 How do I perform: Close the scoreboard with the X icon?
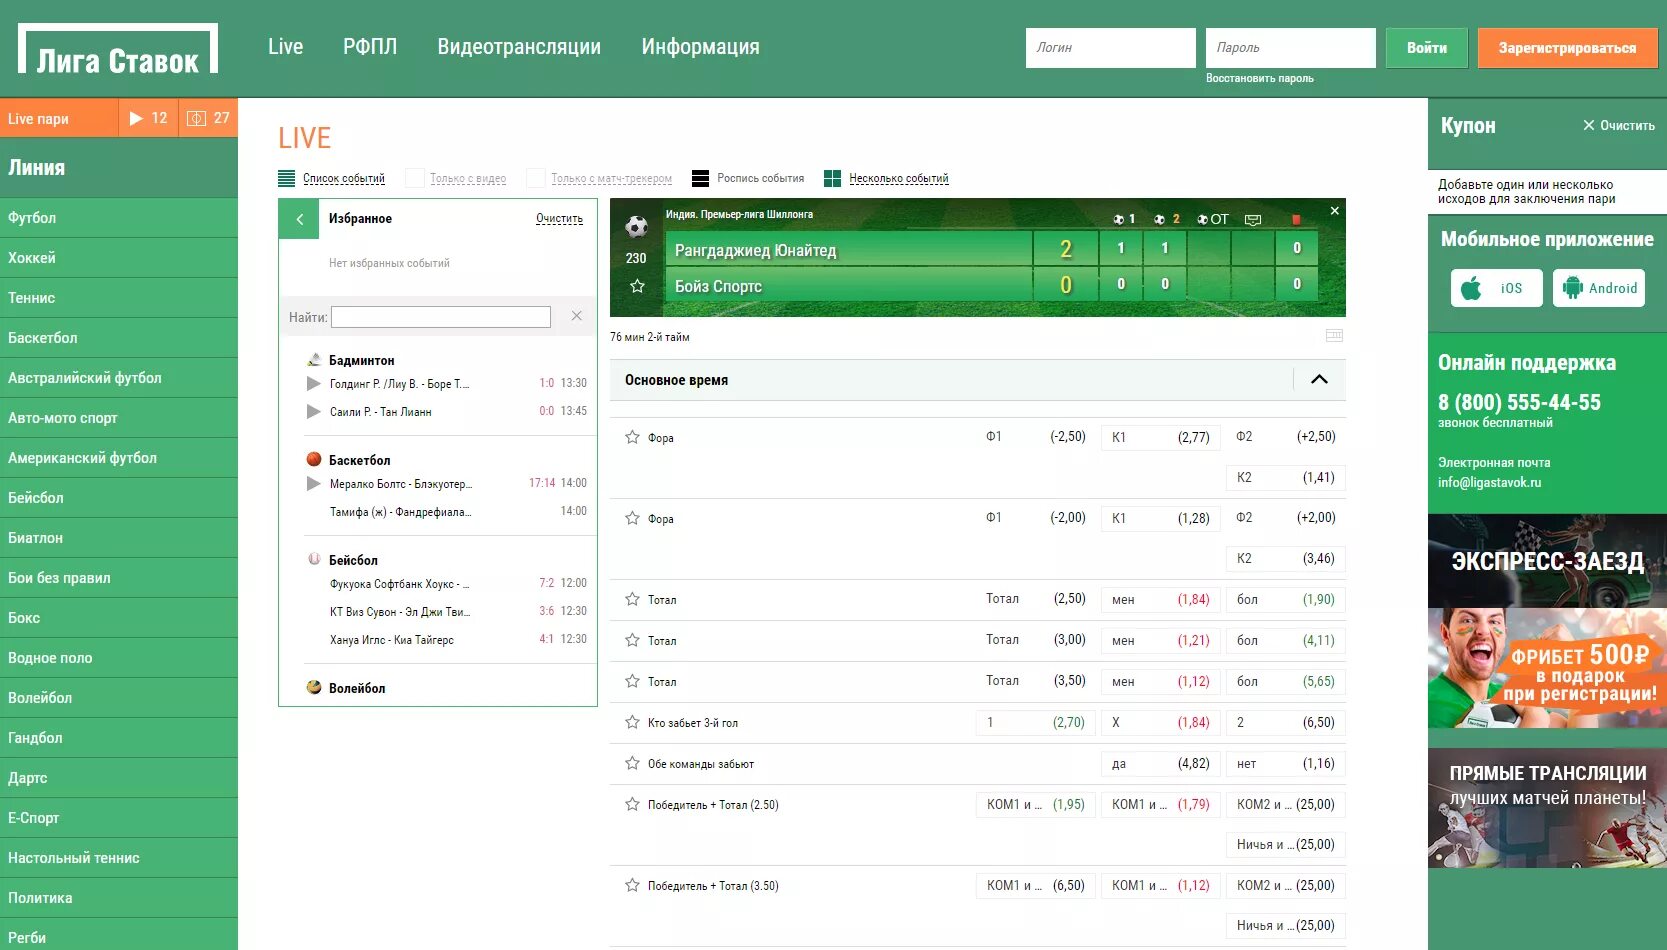pyautogui.click(x=1334, y=211)
